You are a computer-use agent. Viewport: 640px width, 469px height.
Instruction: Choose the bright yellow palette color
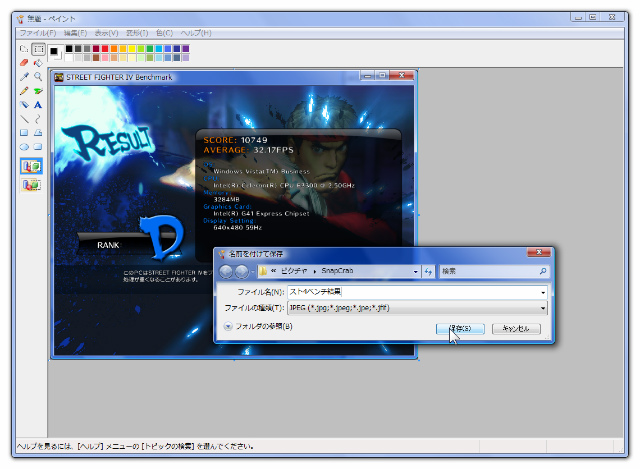[132, 49]
